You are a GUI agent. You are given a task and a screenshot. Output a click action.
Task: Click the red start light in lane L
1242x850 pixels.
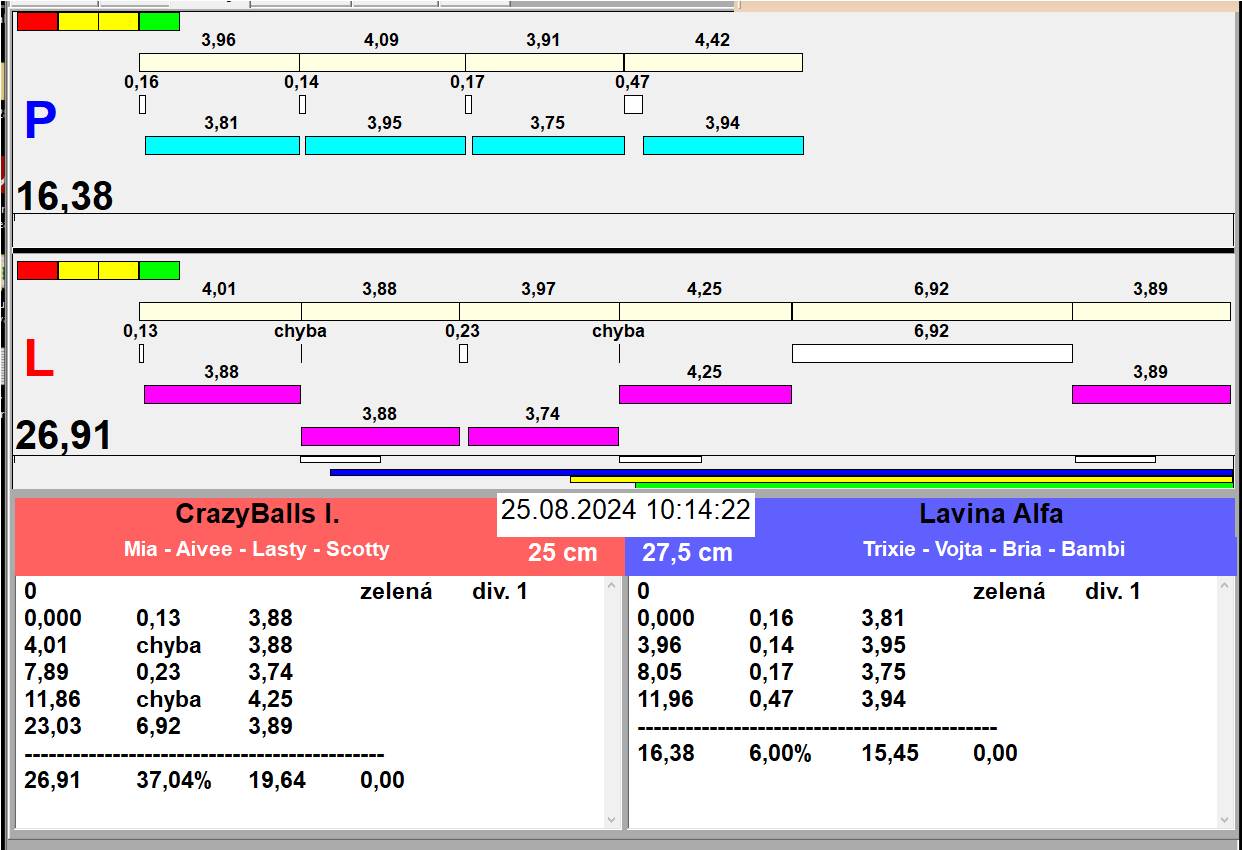coord(37,271)
